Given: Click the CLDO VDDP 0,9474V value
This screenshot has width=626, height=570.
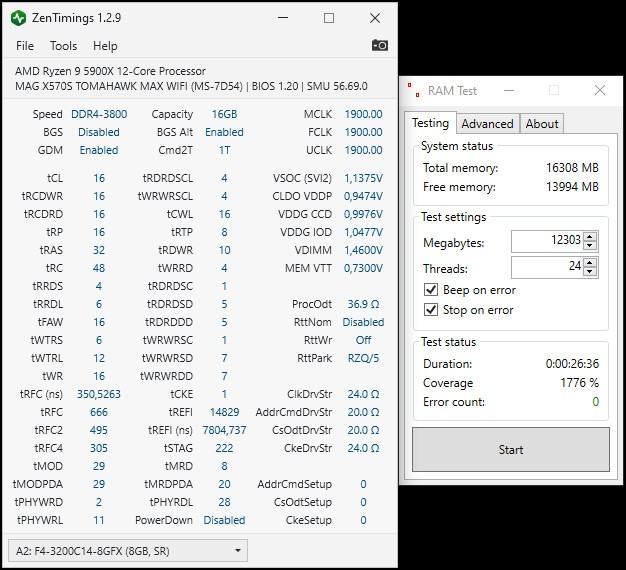Looking at the screenshot, I should click(363, 196).
